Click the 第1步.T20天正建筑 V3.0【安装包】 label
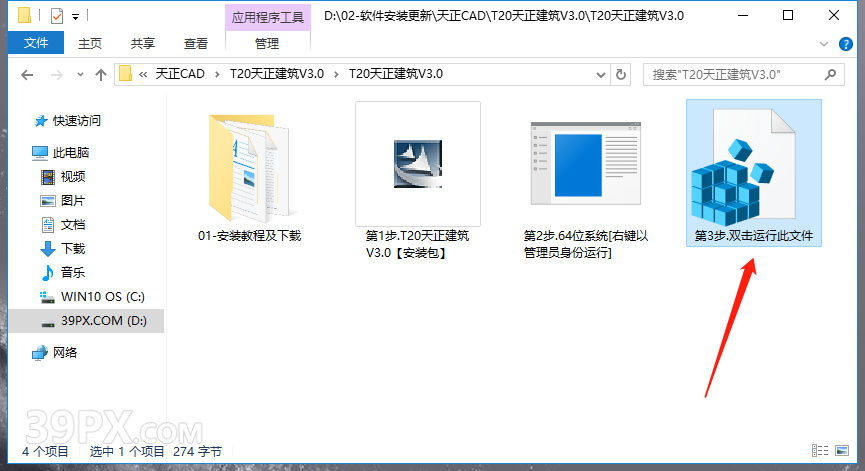Image resolution: width=865 pixels, height=471 pixels. coord(418,244)
